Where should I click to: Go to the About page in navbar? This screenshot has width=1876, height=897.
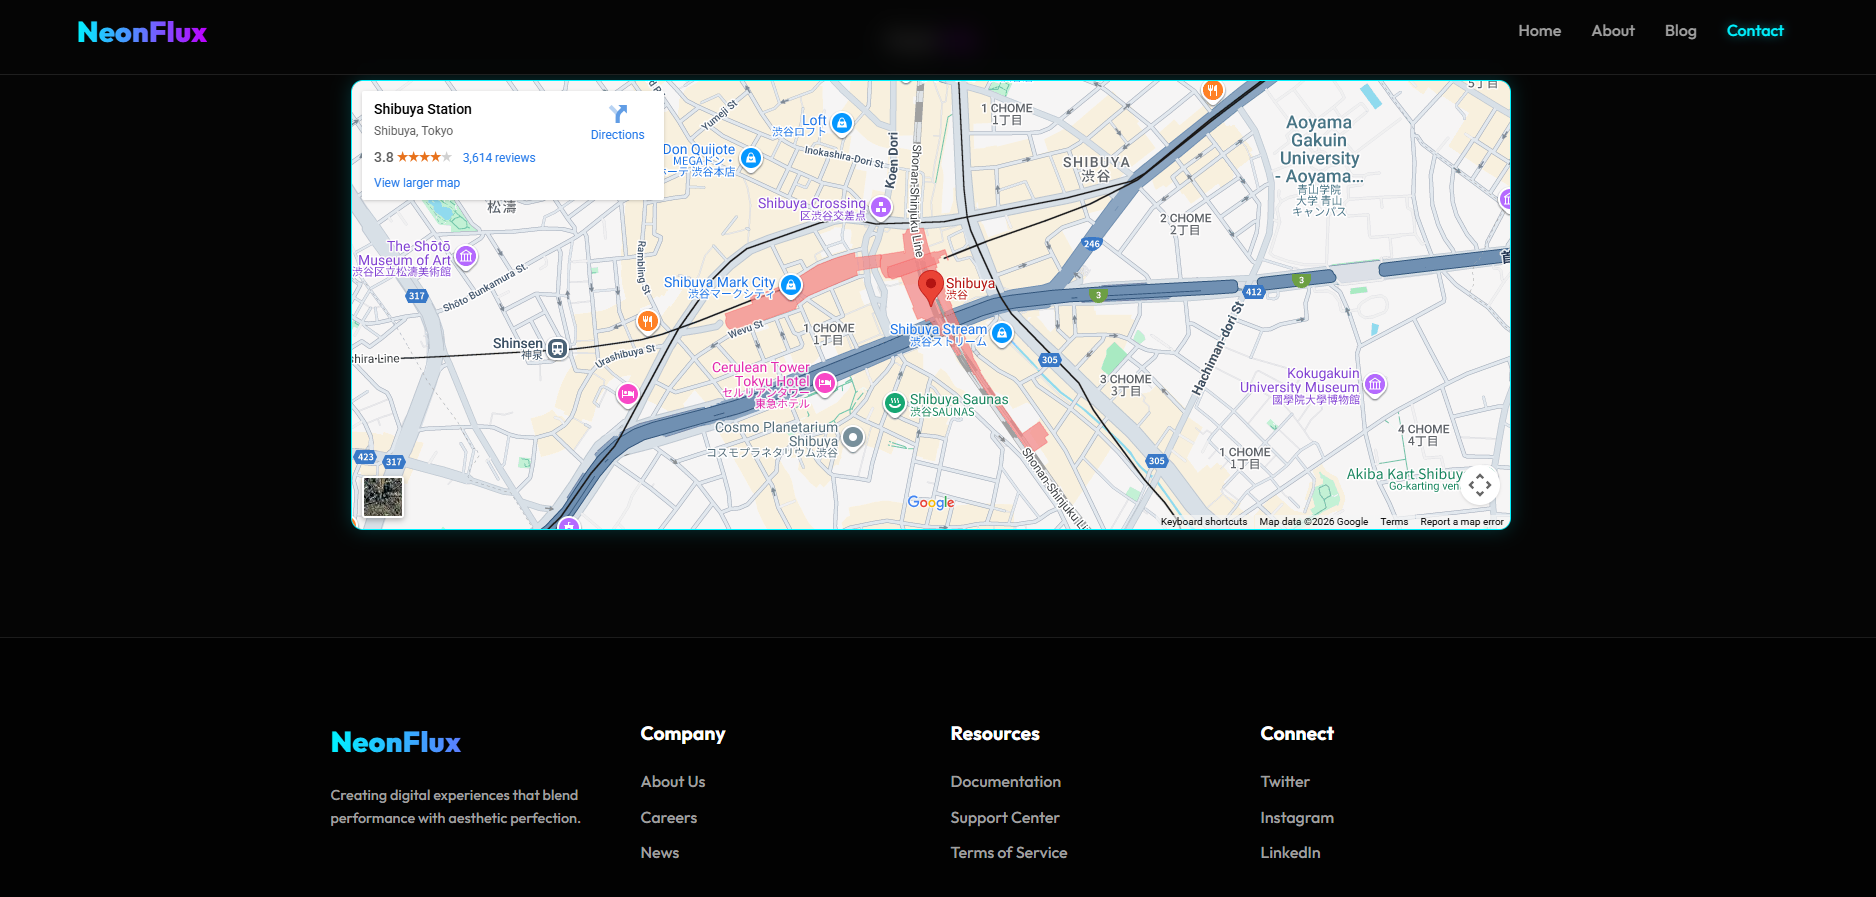[1612, 31]
